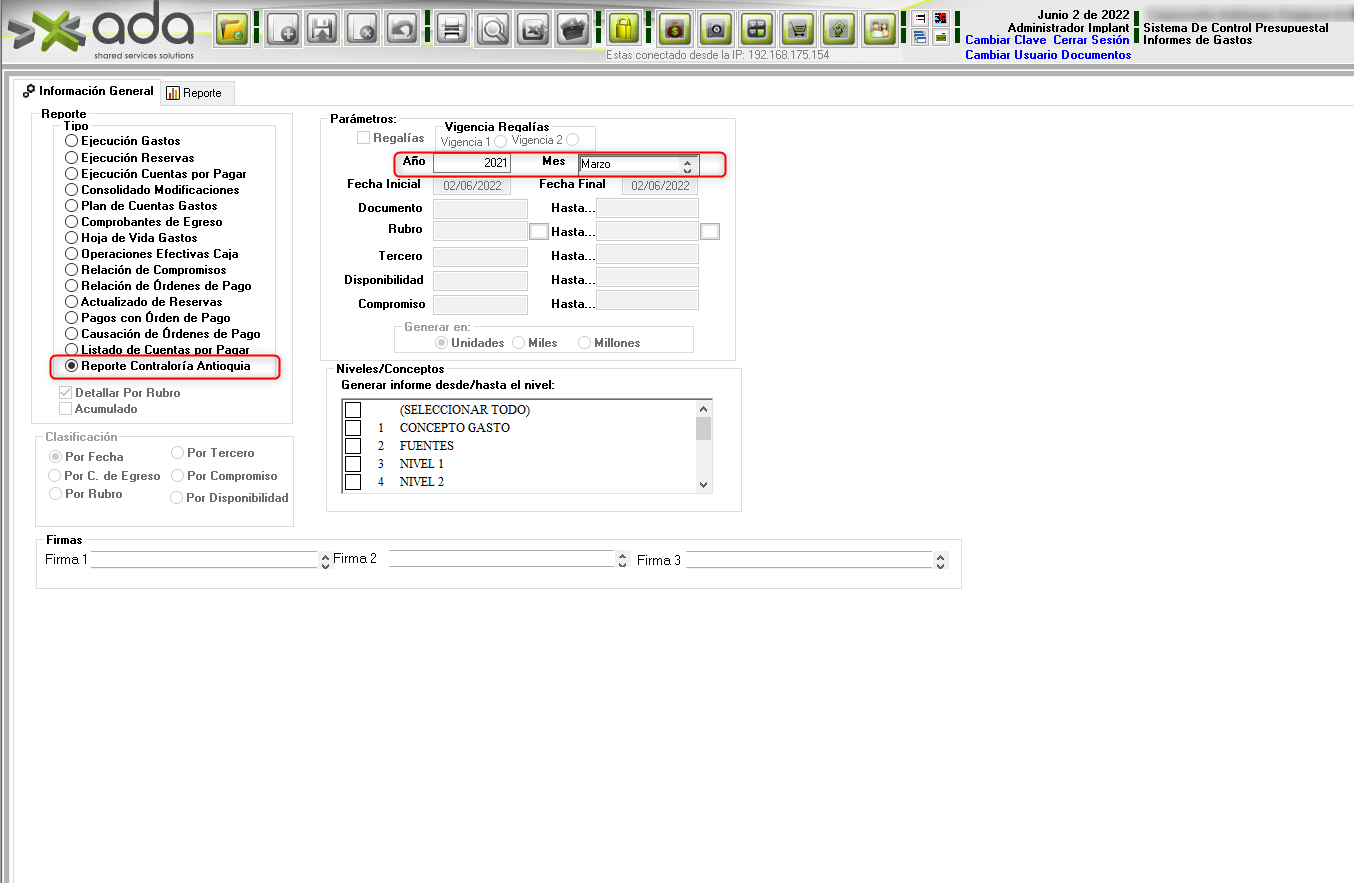1354x883 pixels.
Task: Select Relación de Compromisos radio option
Action: pyautogui.click(x=71, y=270)
